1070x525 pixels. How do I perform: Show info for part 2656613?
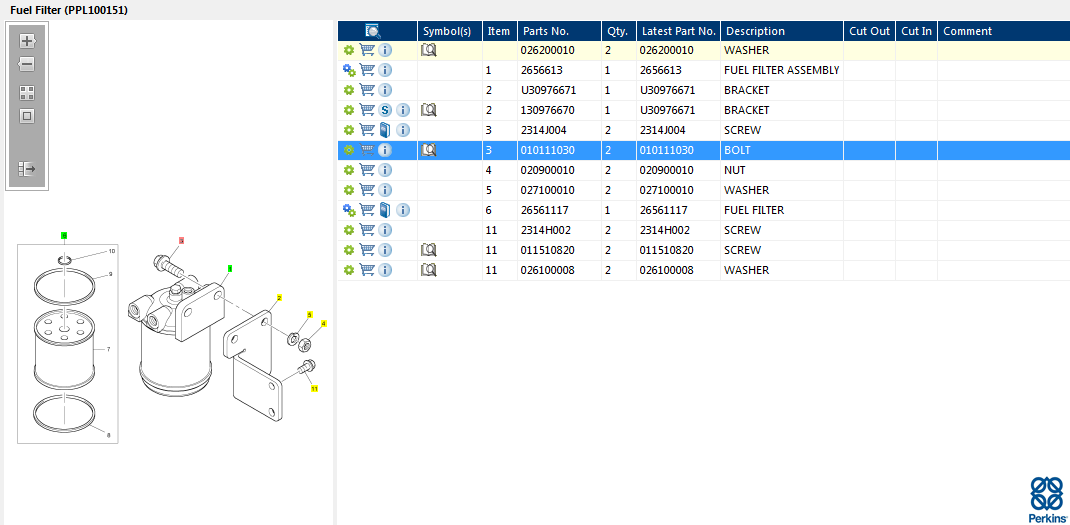pos(385,70)
